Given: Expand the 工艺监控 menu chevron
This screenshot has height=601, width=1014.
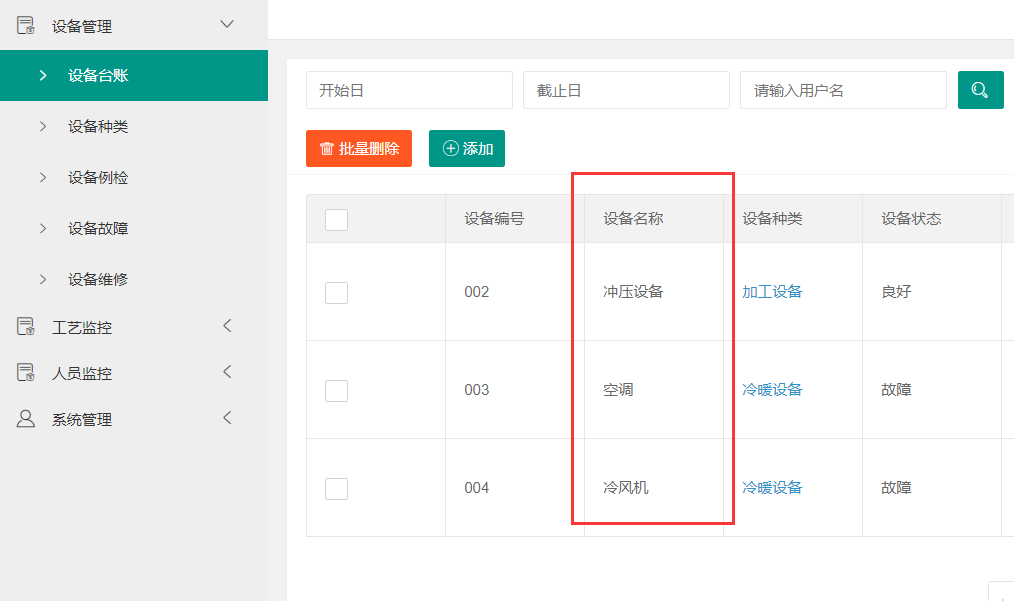Looking at the screenshot, I should tap(227, 325).
